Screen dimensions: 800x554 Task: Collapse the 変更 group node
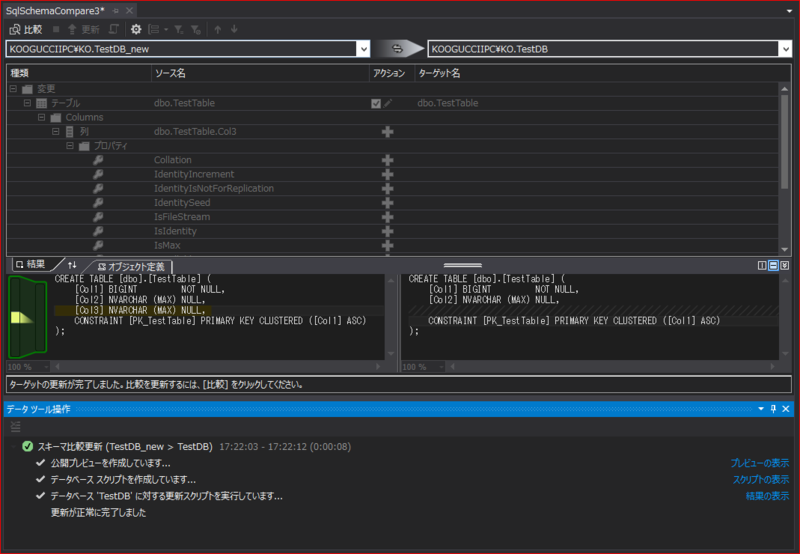click(x=13, y=89)
